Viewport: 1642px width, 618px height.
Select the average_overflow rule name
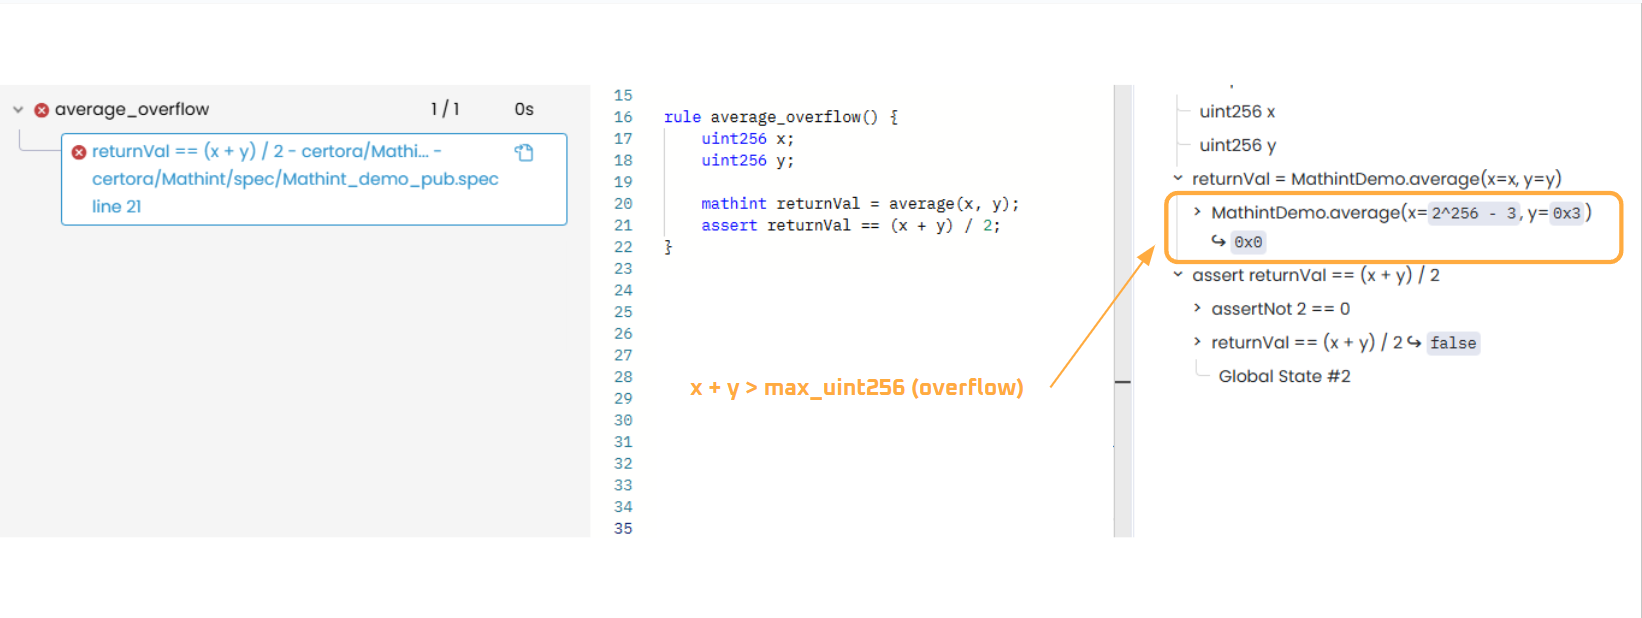pyautogui.click(x=132, y=110)
